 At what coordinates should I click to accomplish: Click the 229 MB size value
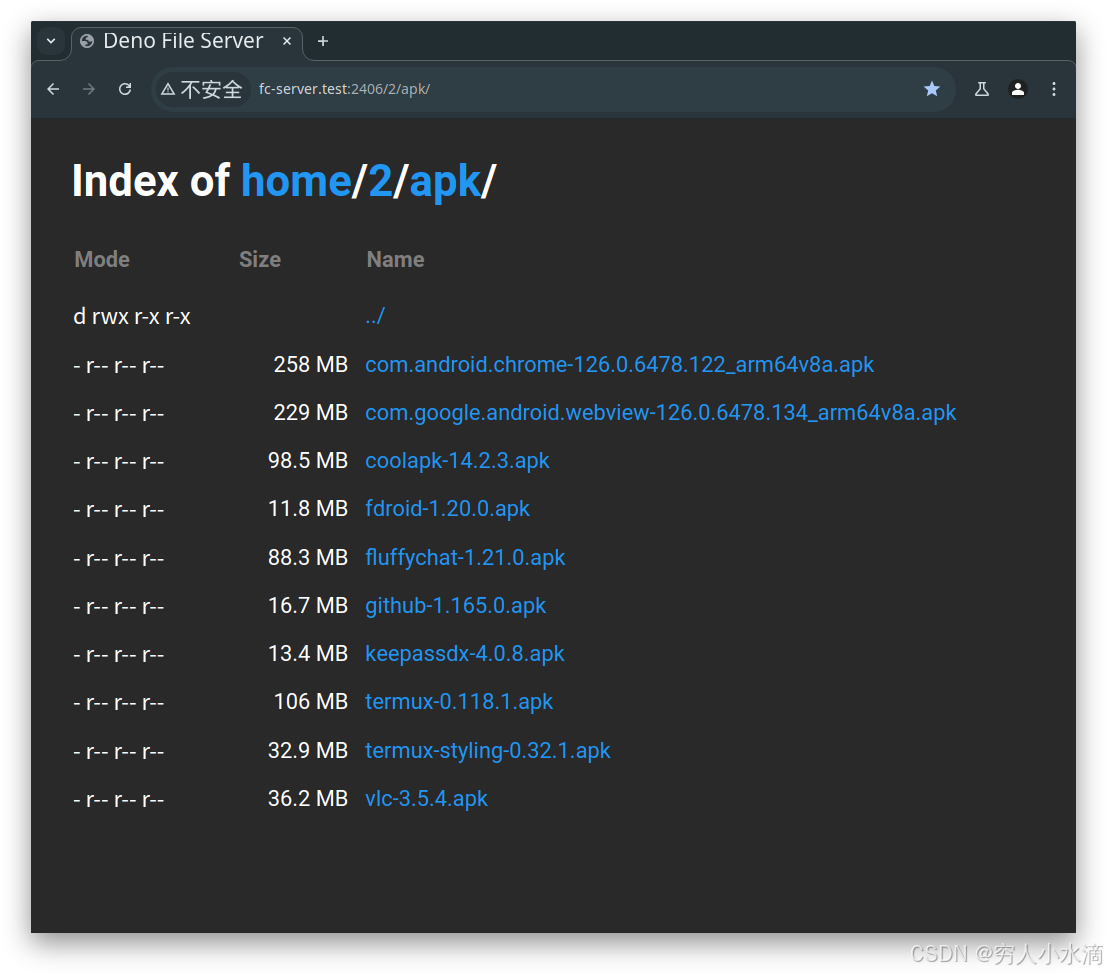311,413
